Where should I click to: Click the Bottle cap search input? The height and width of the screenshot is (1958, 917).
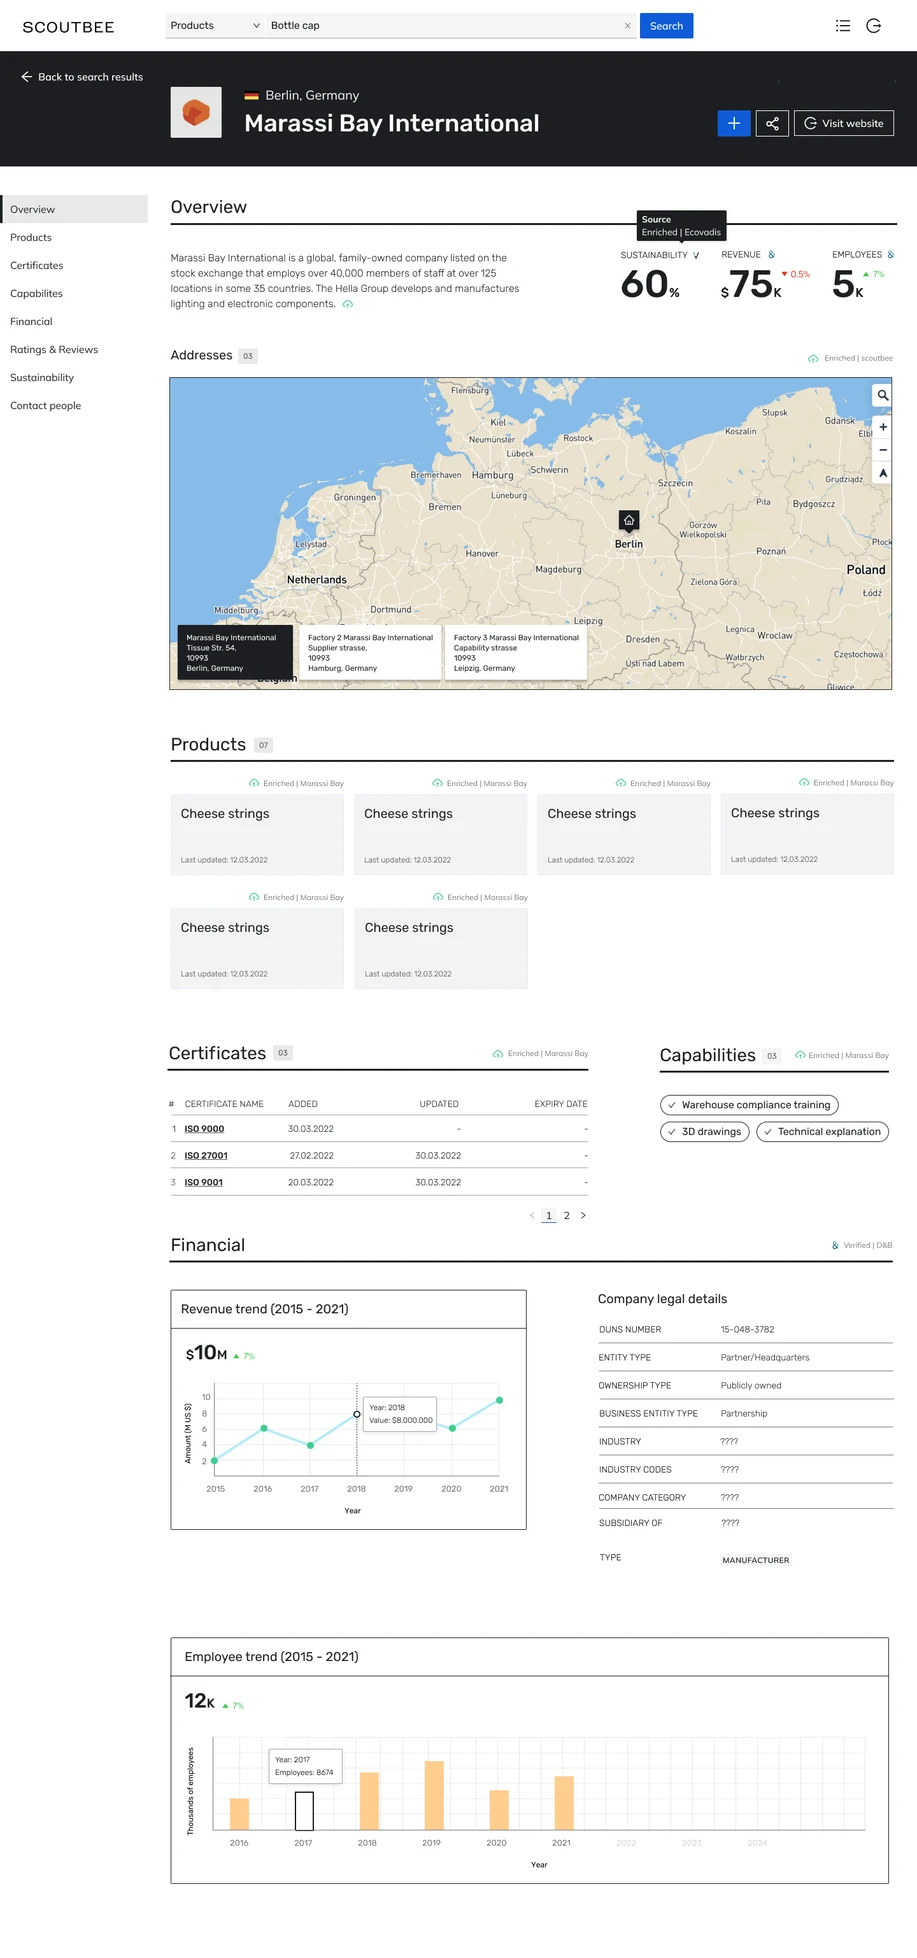tap(444, 26)
